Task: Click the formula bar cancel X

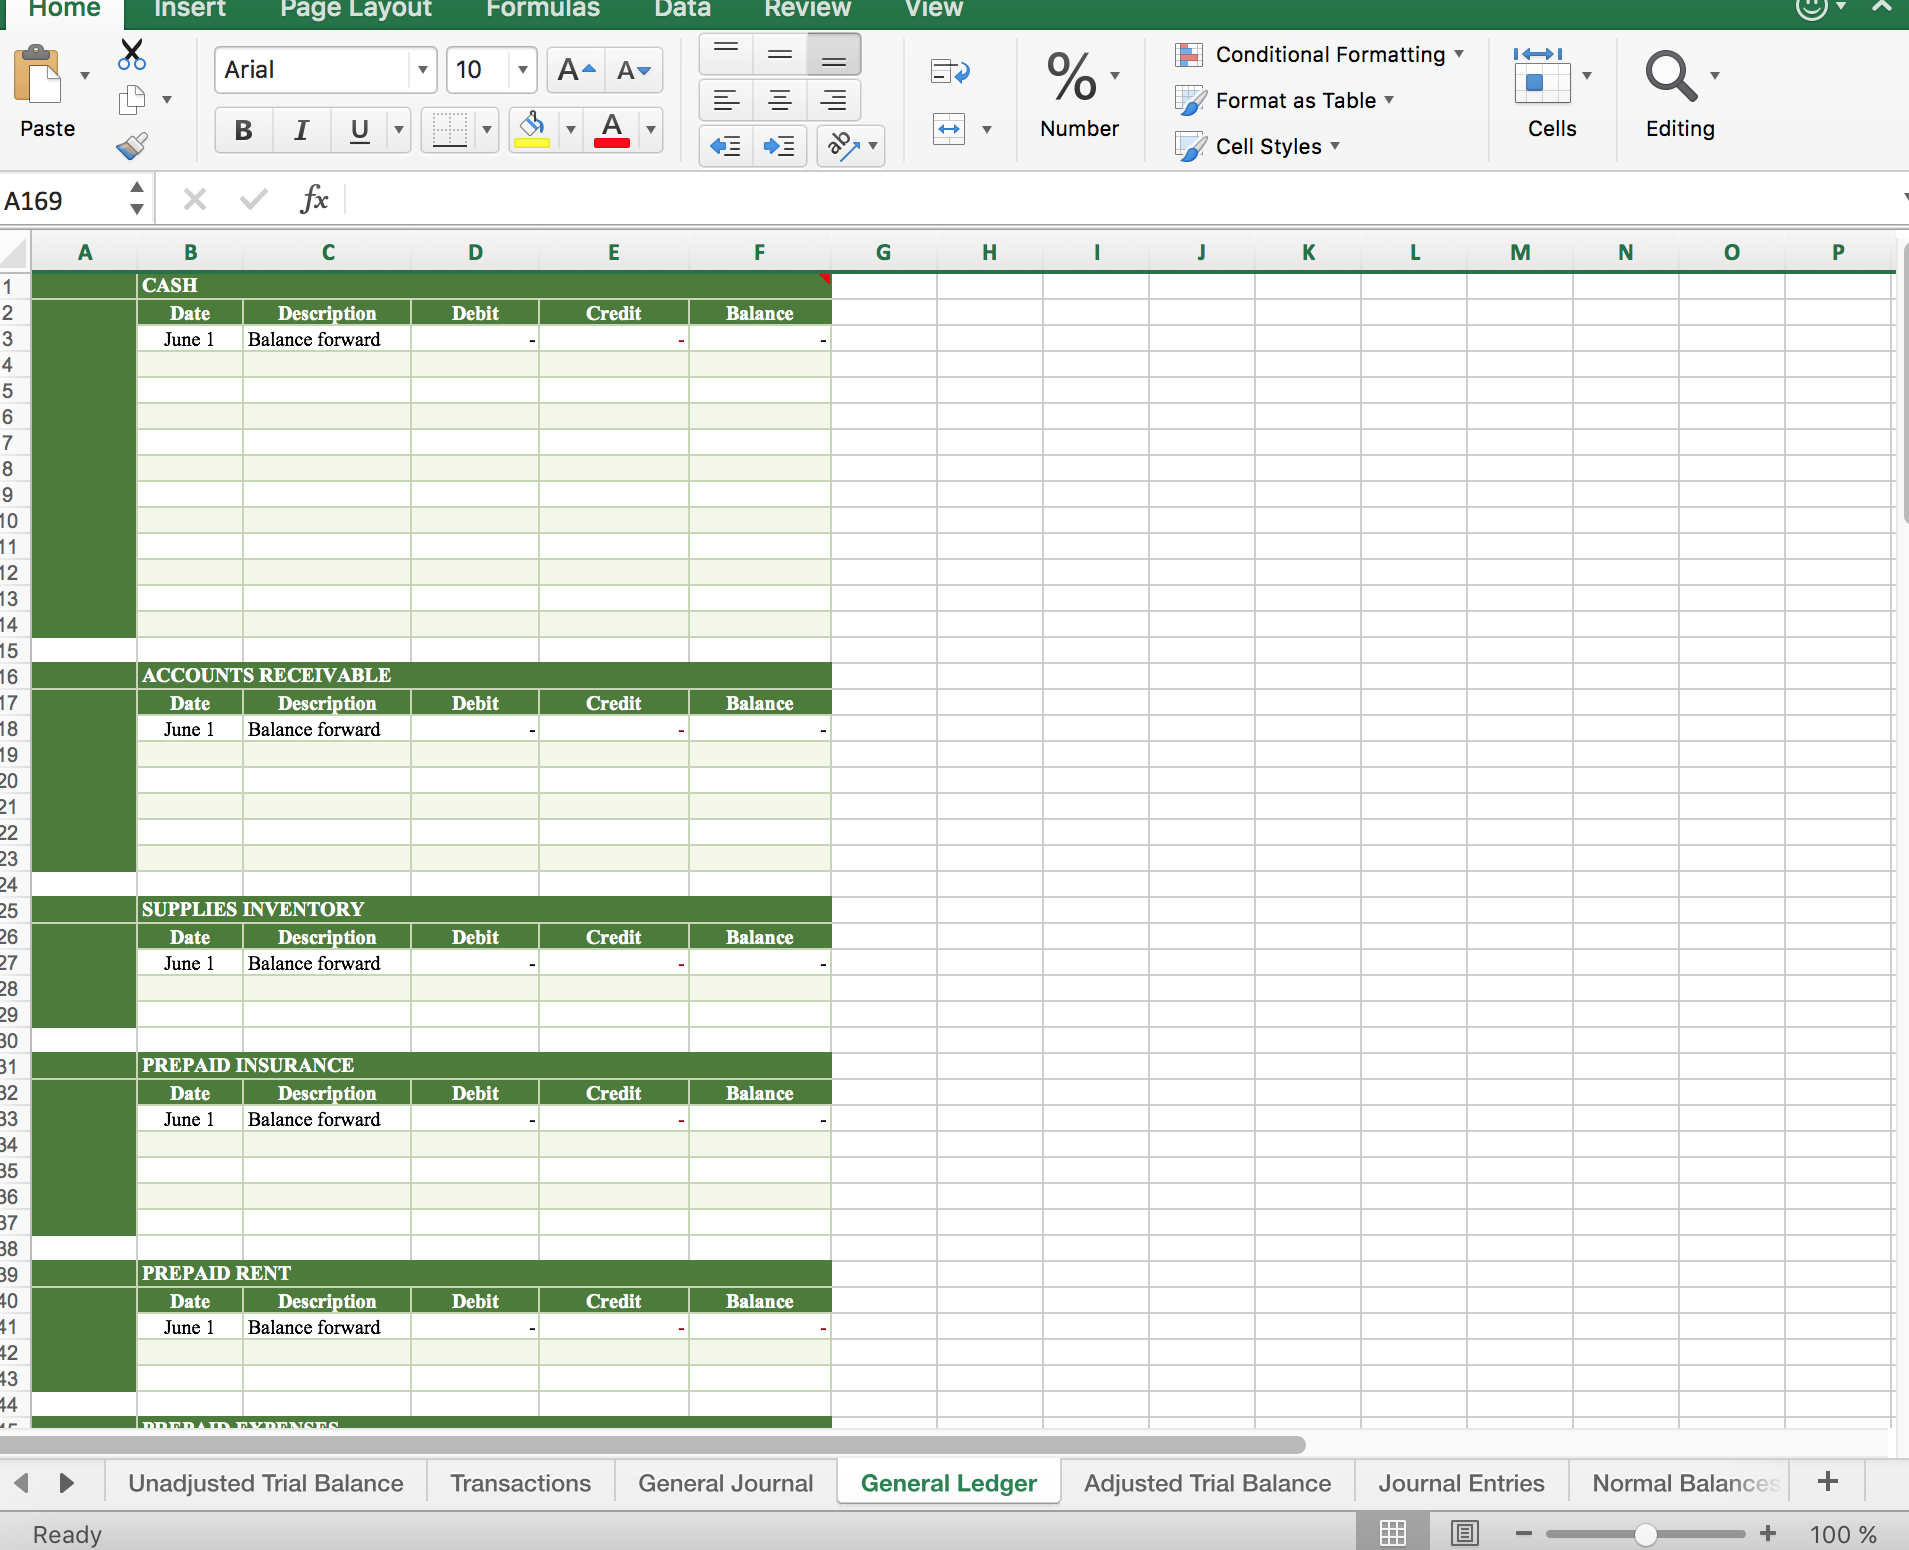Action: point(195,200)
